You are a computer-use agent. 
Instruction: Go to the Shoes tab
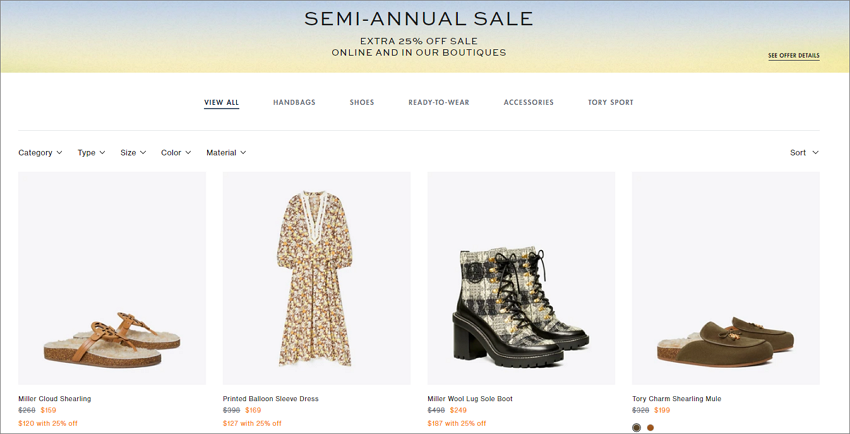coord(362,102)
